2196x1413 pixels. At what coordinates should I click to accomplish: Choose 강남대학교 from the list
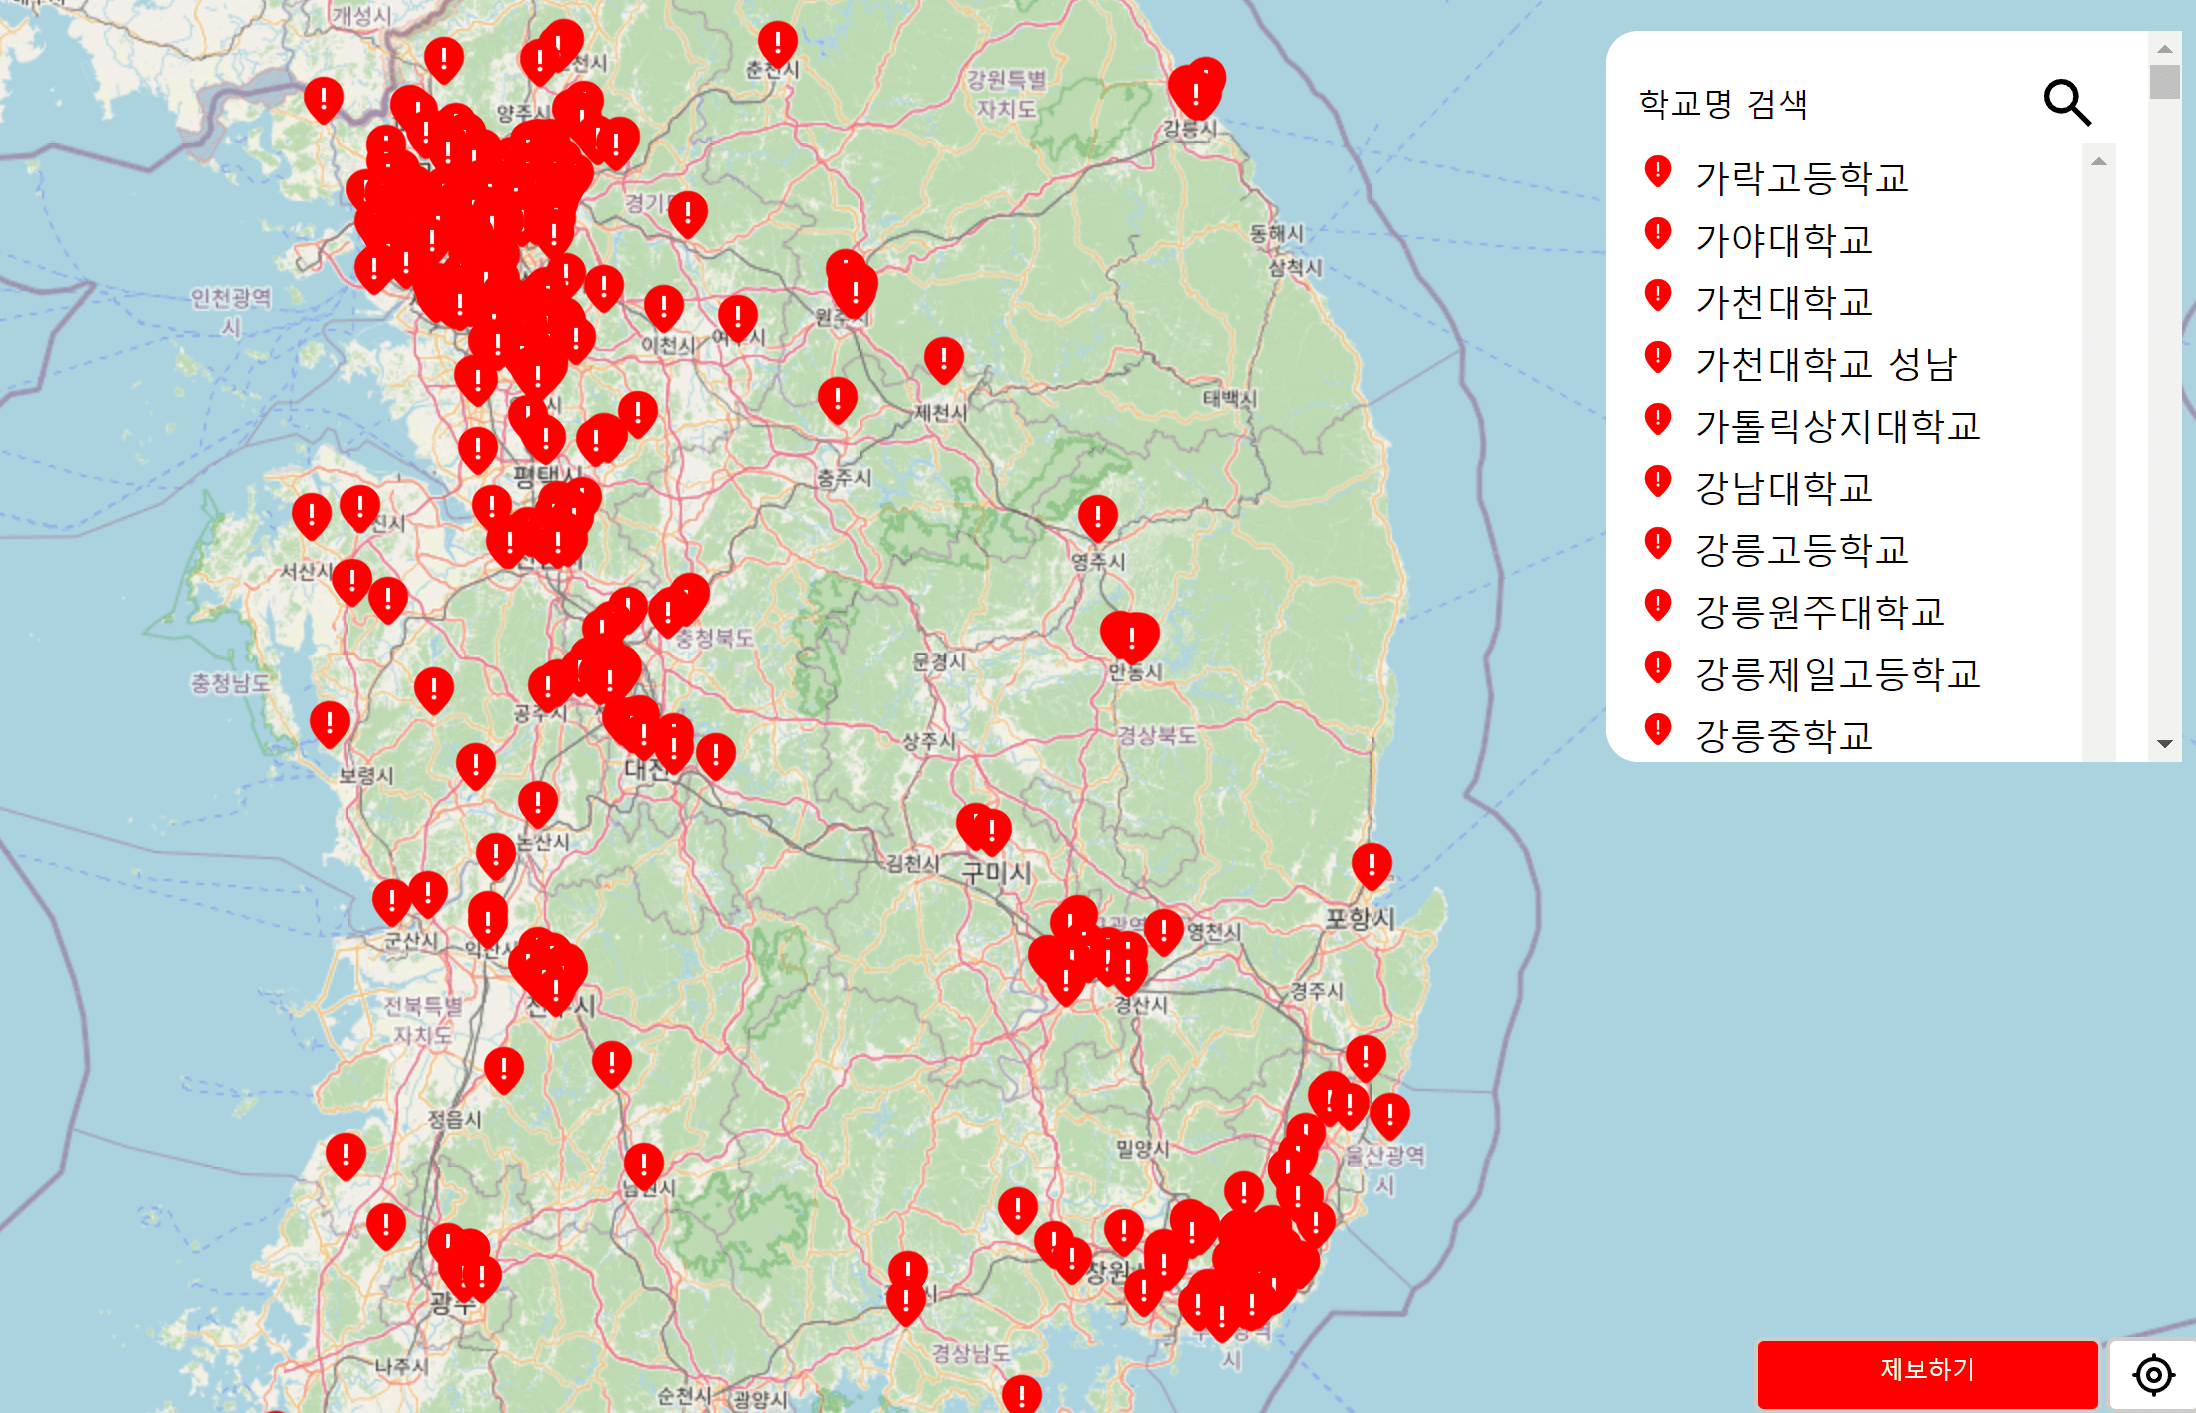(1783, 488)
